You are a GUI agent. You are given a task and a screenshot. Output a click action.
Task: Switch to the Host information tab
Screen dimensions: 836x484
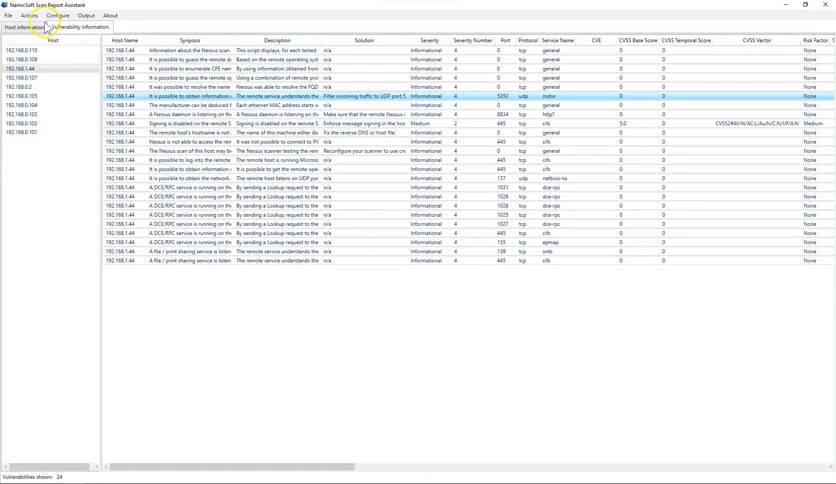(x=24, y=27)
